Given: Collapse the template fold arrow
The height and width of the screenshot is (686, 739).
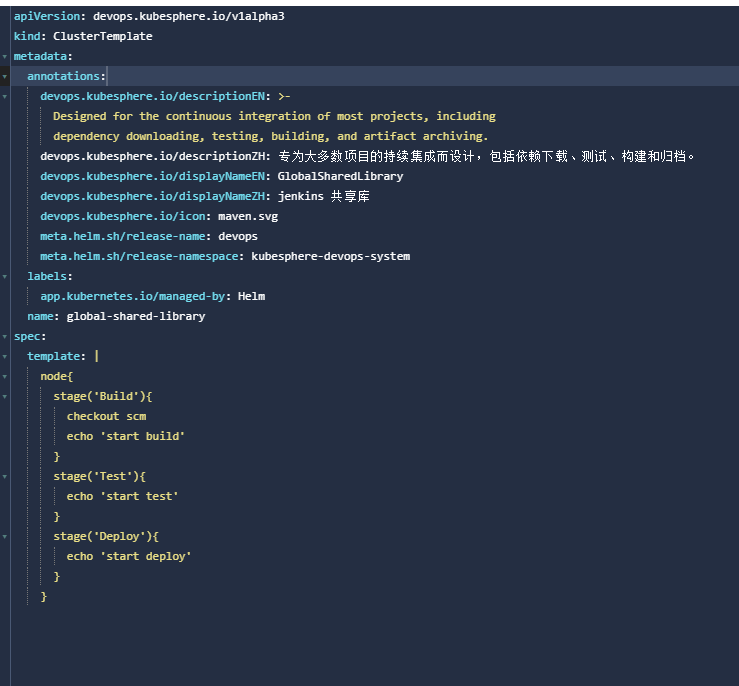Looking at the screenshot, I should click(5, 357).
